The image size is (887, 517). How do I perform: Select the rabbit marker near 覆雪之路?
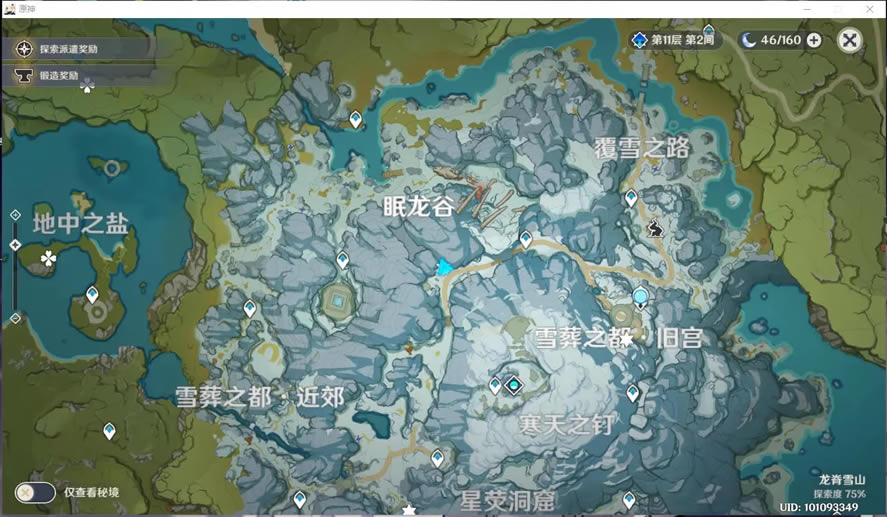[x=656, y=228]
